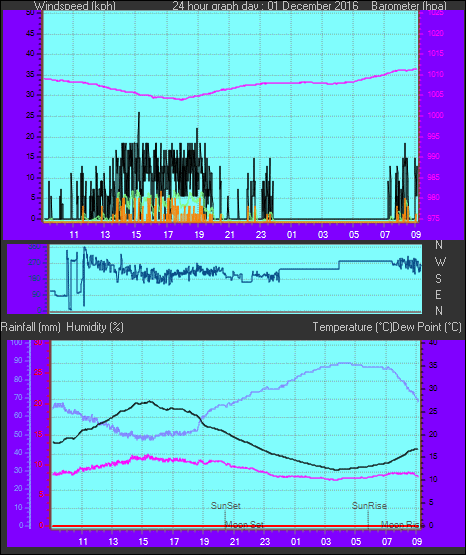Click the temperature axis value 30 on bottom chart
This screenshot has height=555, width=466.
(433, 388)
